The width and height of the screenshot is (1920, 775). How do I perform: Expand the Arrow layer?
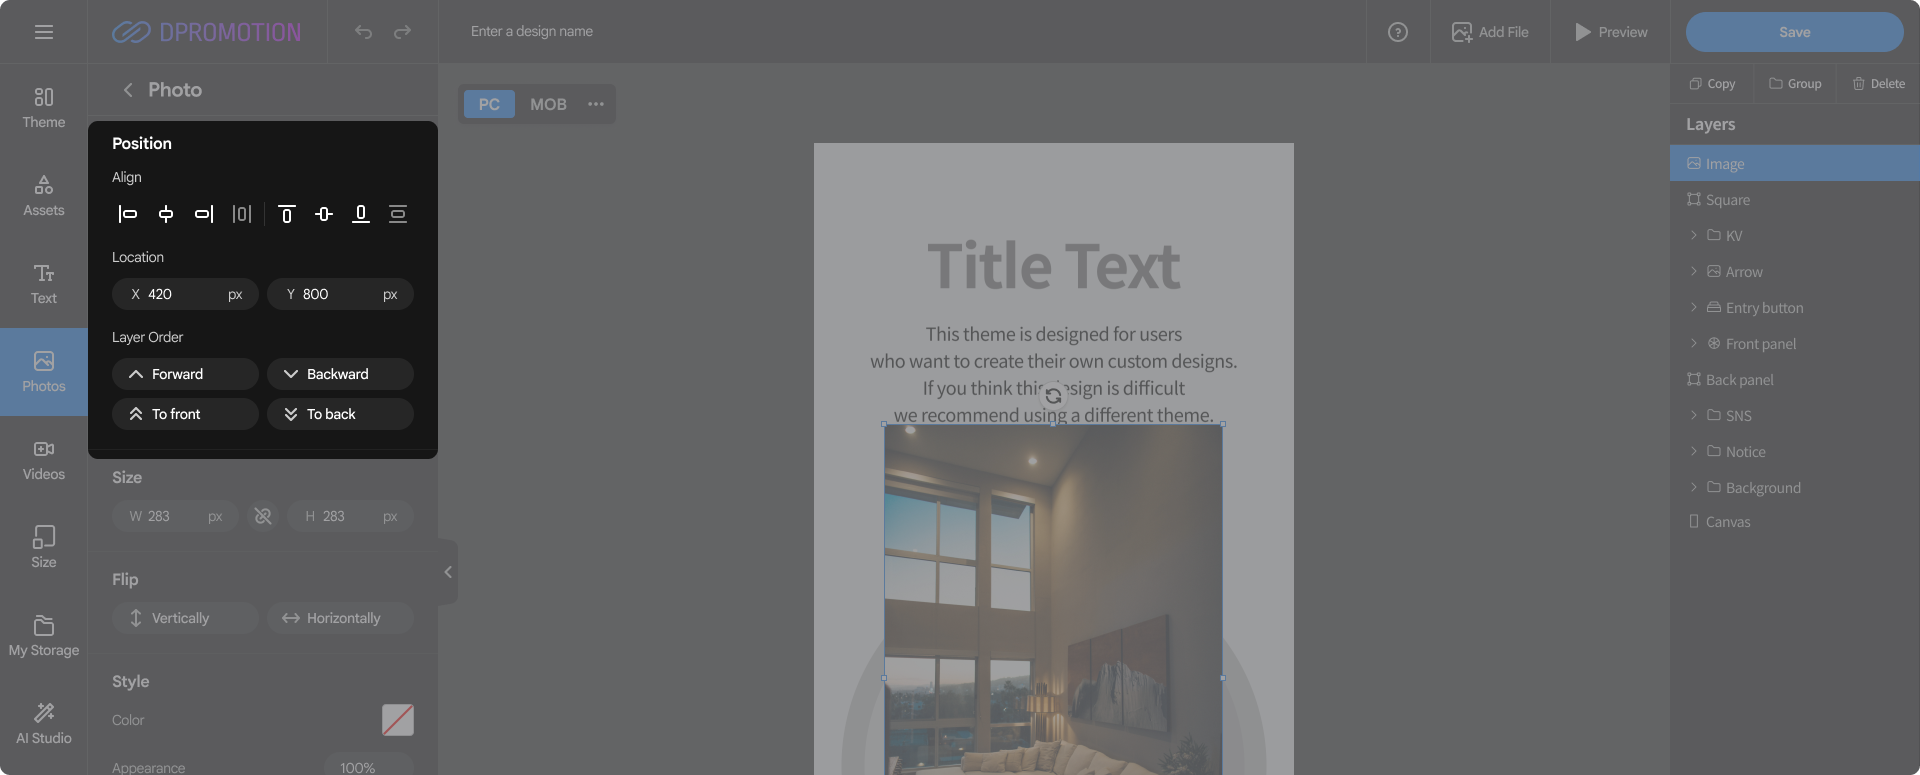(1693, 272)
